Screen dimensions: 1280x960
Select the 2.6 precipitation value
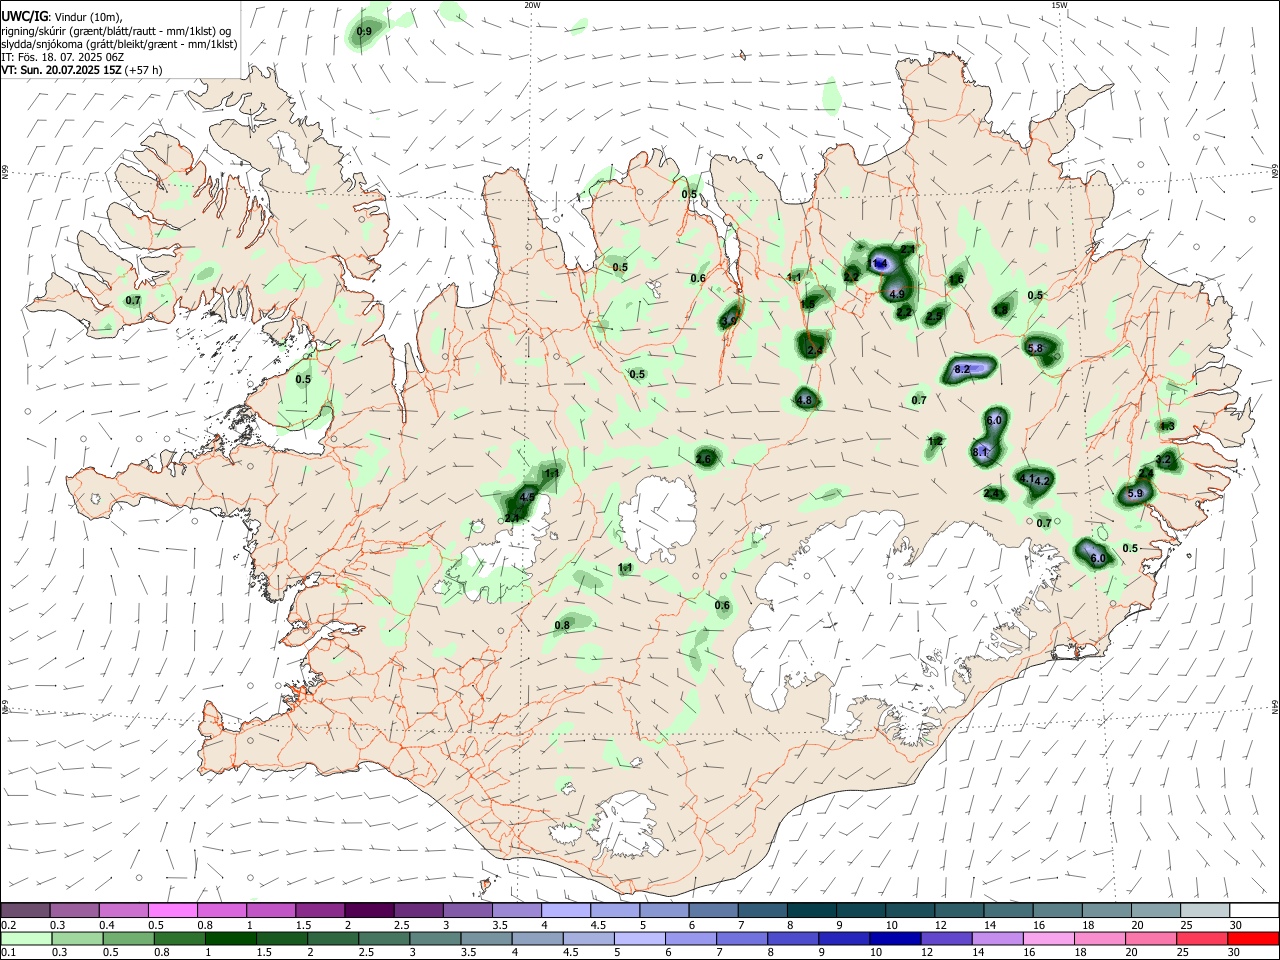(x=704, y=459)
